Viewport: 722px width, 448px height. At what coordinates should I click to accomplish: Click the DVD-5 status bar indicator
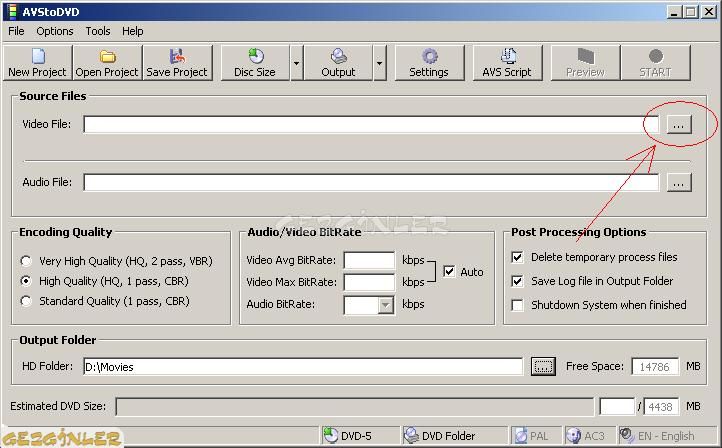click(x=360, y=436)
